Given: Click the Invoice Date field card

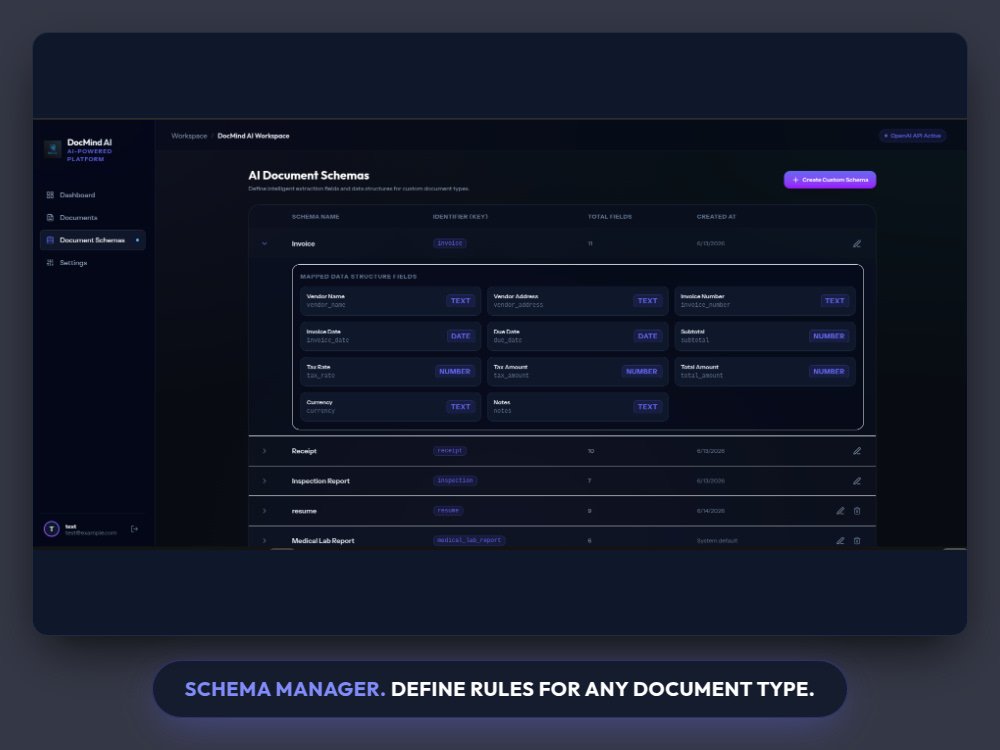Looking at the screenshot, I should click(x=390, y=336).
